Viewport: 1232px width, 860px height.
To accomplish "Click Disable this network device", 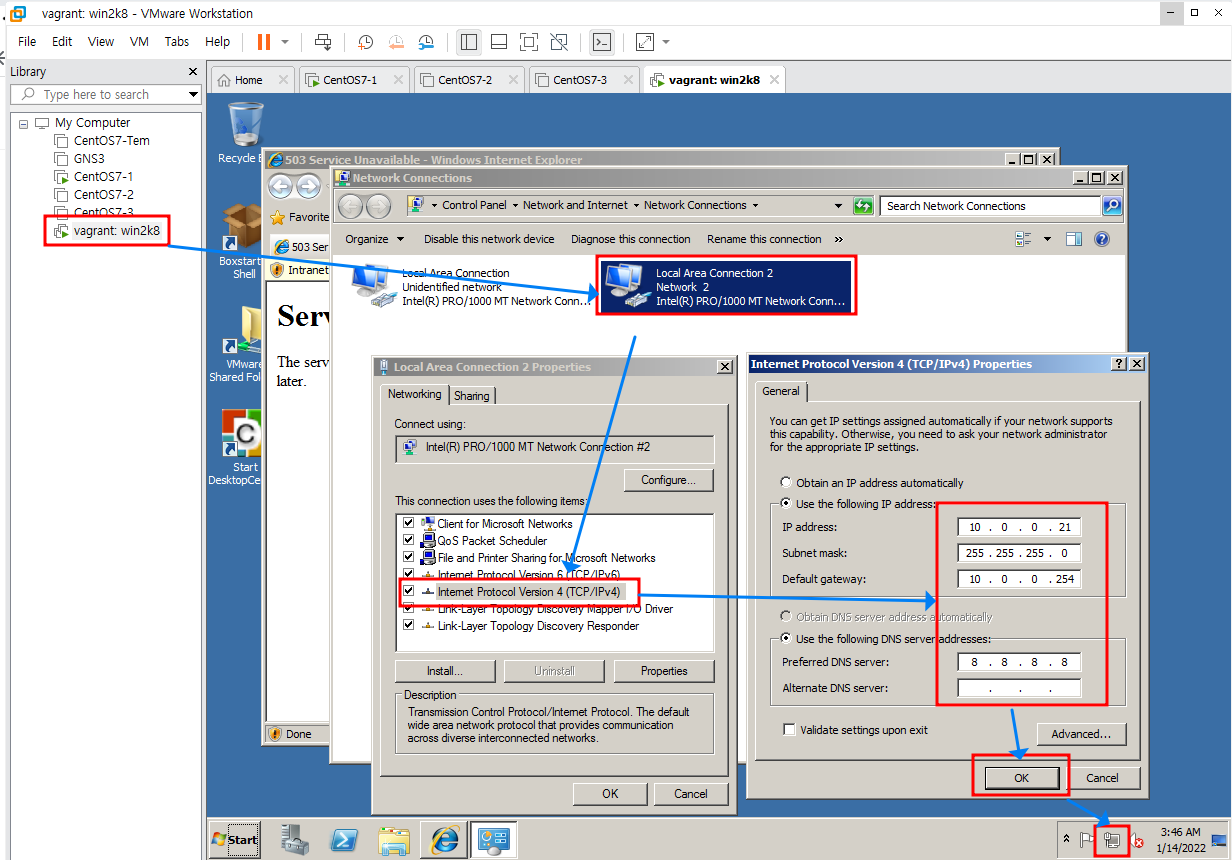I will click(489, 239).
